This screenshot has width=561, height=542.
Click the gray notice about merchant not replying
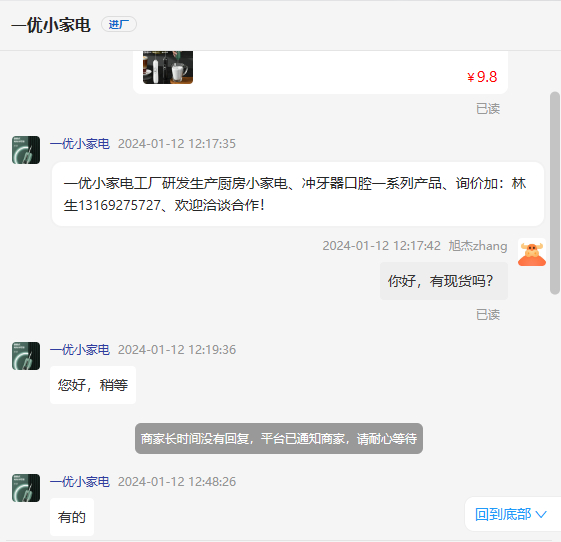point(279,439)
